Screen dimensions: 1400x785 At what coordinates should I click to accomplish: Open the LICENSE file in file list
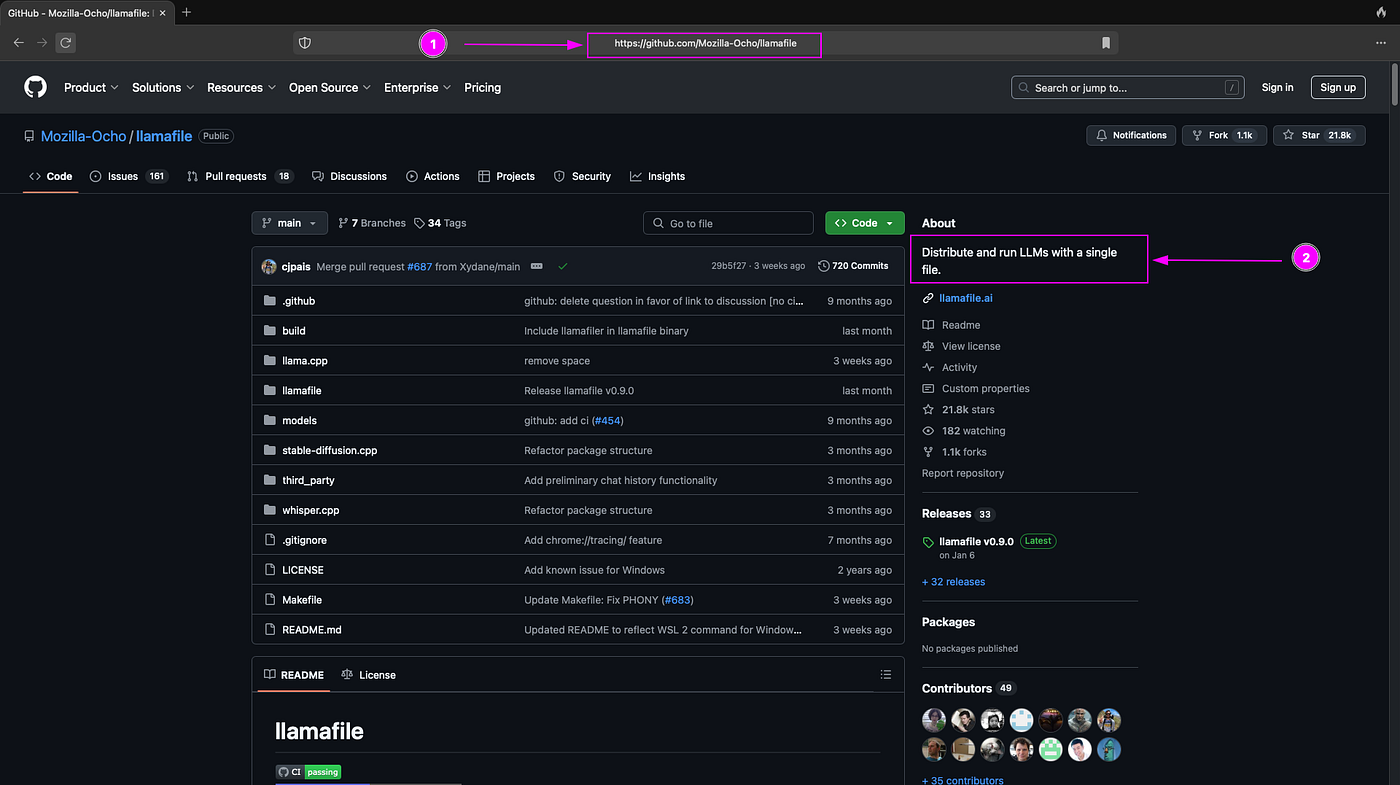click(x=303, y=570)
